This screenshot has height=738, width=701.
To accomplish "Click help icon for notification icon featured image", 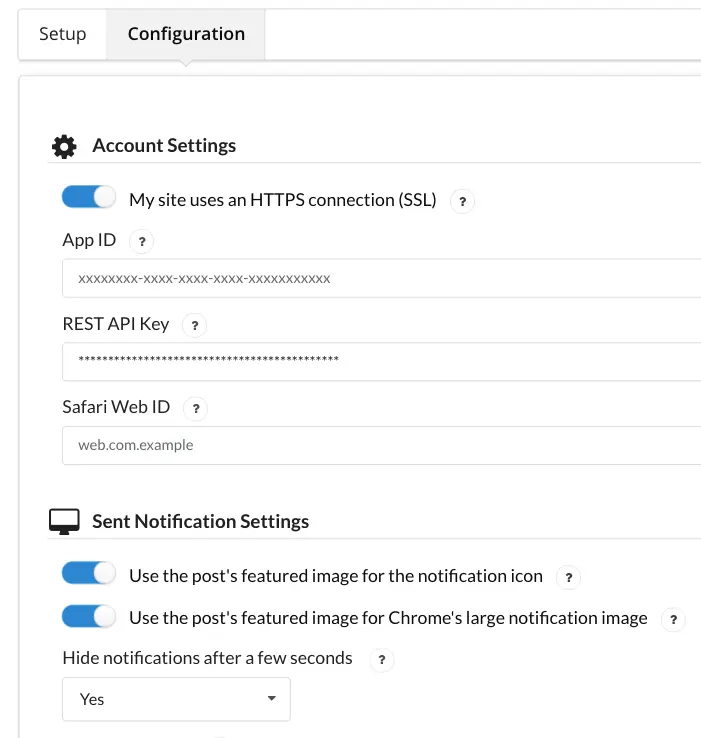I will point(568,577).
